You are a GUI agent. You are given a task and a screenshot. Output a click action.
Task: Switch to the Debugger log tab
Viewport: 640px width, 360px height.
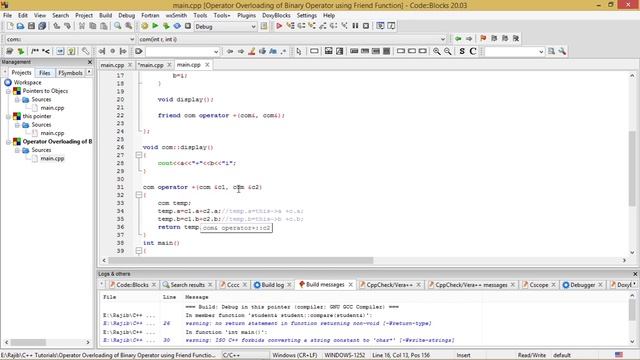tap(582, 285)
